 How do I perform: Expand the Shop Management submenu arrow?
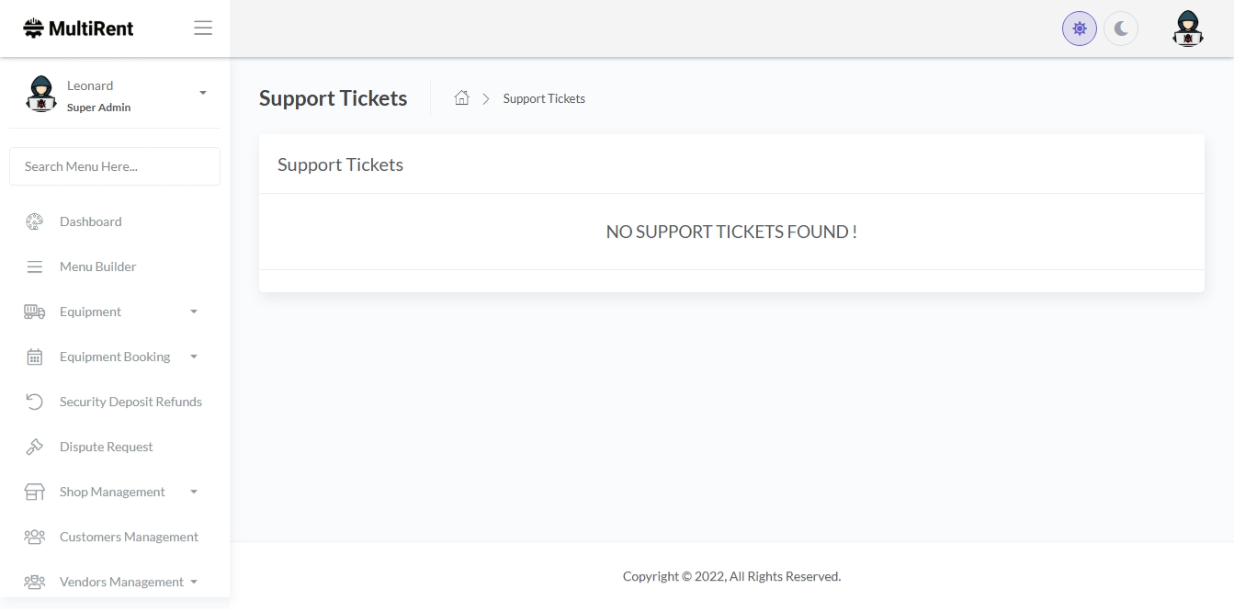coord(195,492)
